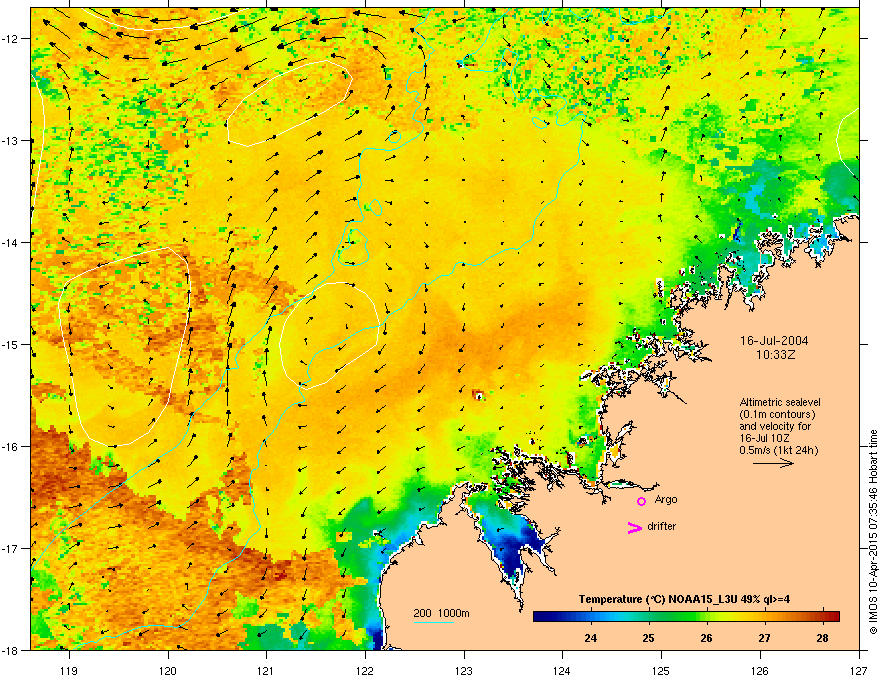The width and height of the screenshot is (880, 680).
Task: Click the 24 colorbar tick label
Action: click(590, 638)
